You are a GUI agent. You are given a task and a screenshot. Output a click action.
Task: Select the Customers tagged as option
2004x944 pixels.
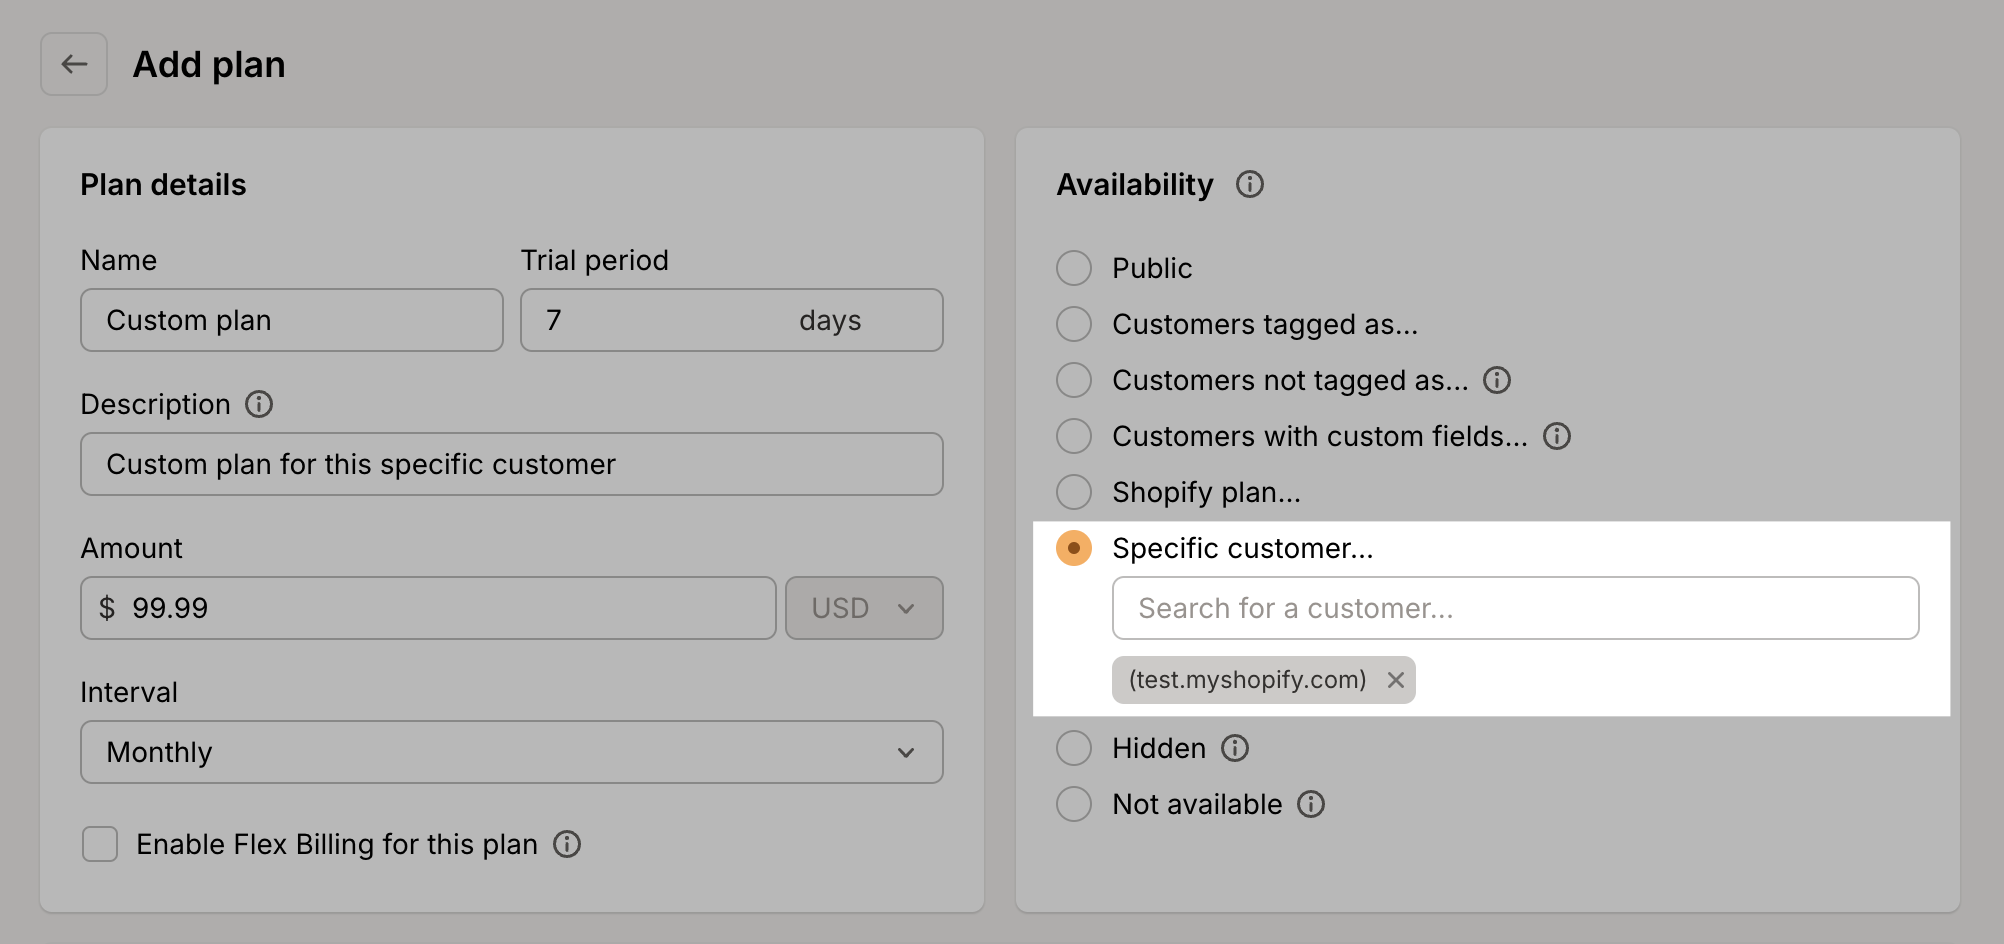point(1073,324)
